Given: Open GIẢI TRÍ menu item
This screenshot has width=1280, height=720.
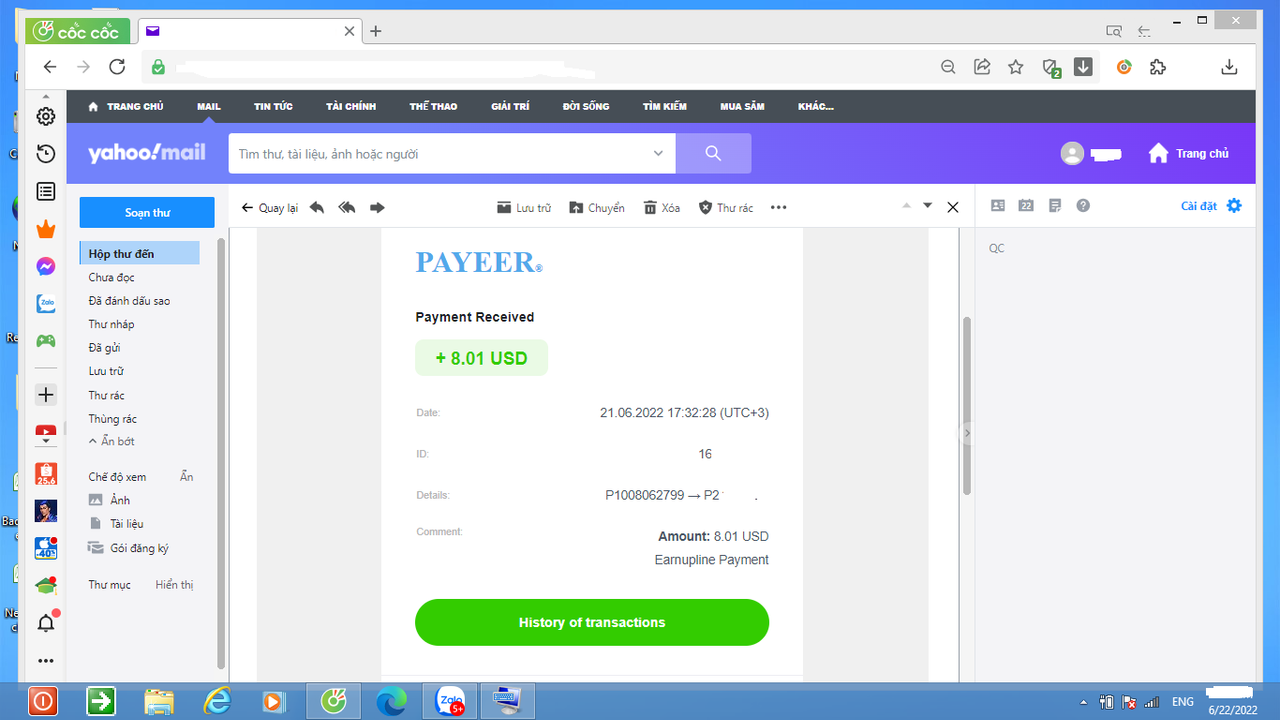Looking at the screenshot, I should tap(510, 106).
